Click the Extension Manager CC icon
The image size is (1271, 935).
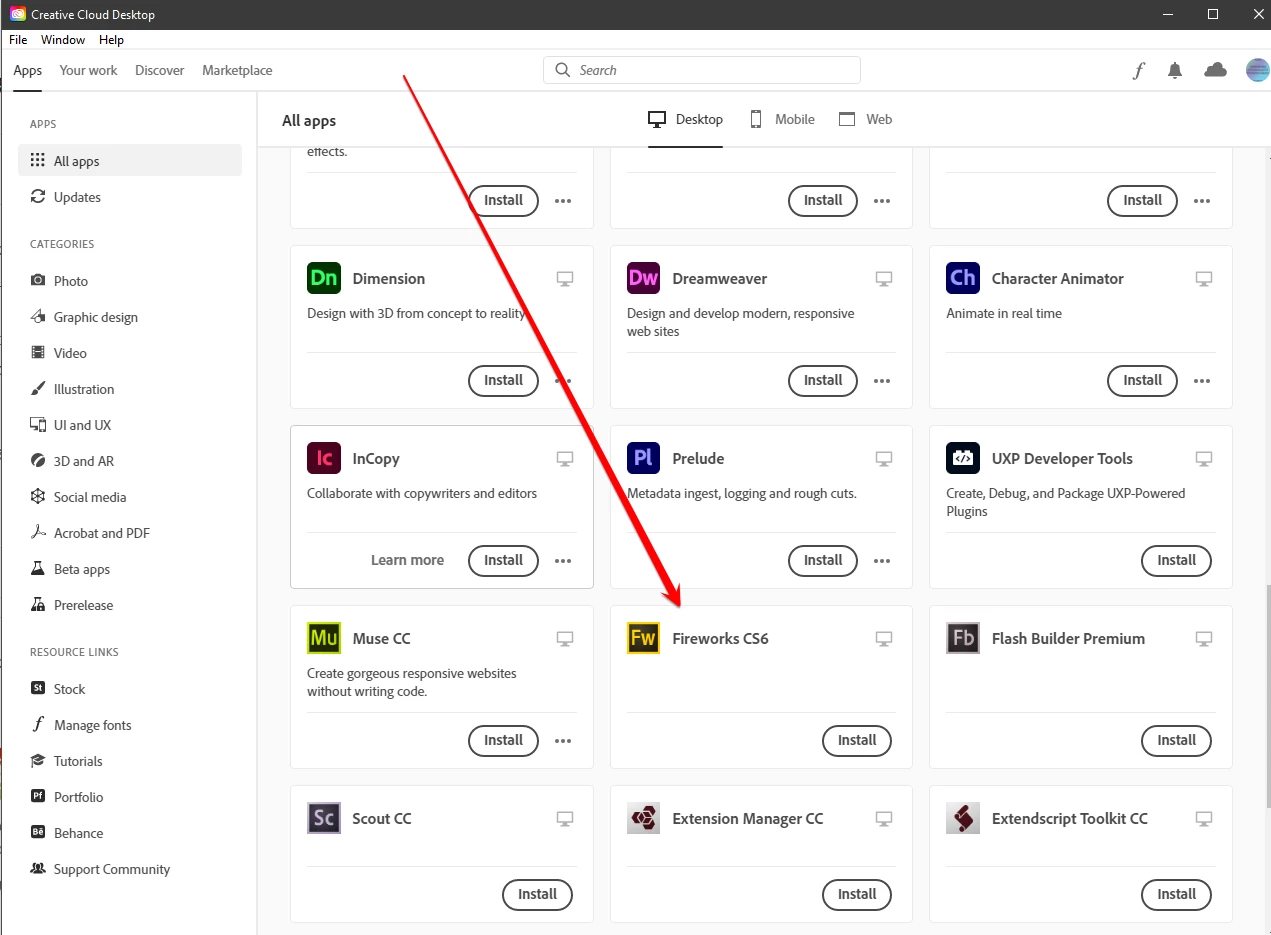pos(643,818)
